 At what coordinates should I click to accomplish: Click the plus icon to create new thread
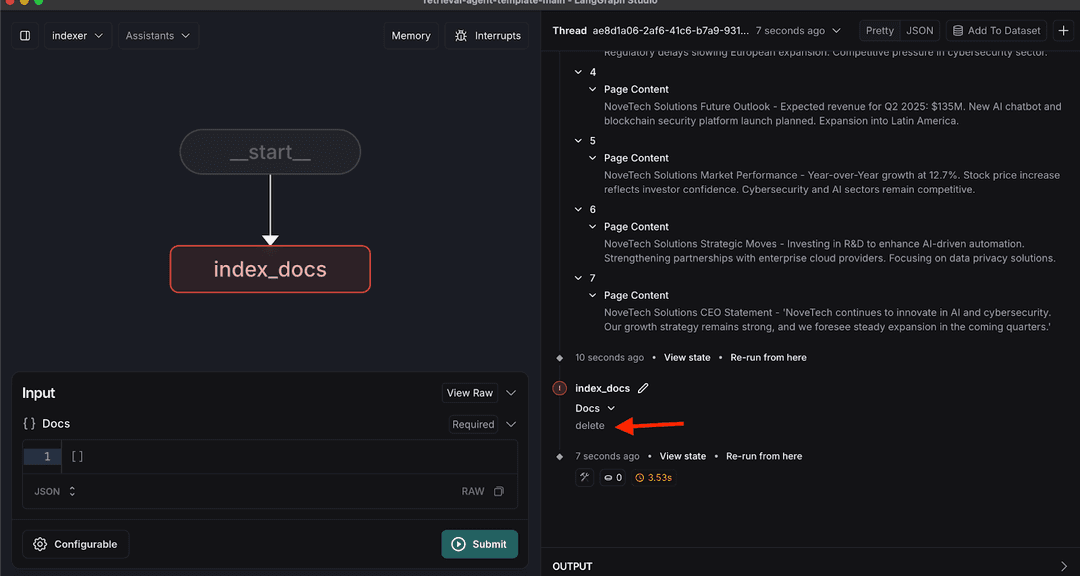click(1064, 30)
